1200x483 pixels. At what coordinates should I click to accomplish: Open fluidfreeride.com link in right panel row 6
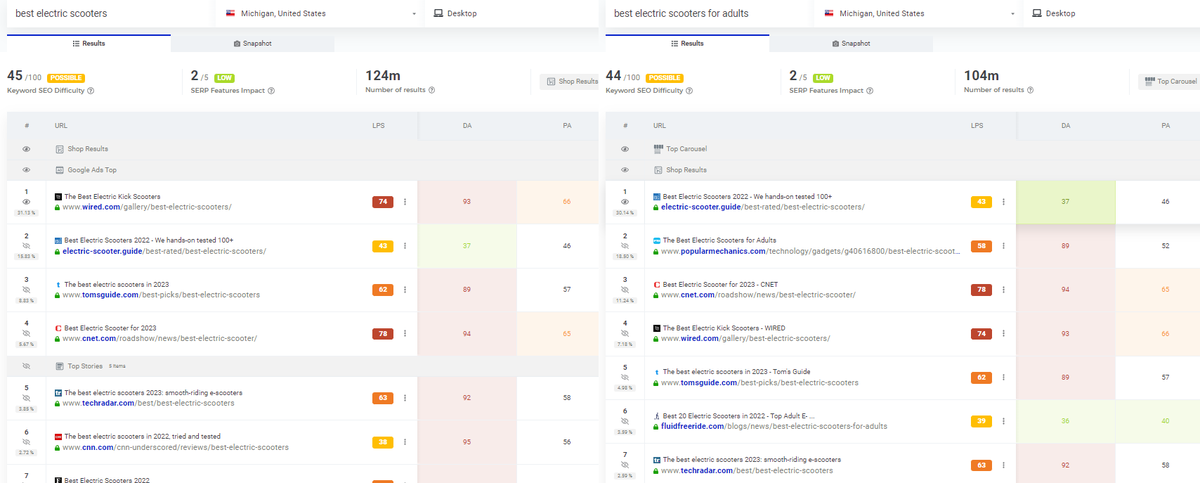coord(773,427)
